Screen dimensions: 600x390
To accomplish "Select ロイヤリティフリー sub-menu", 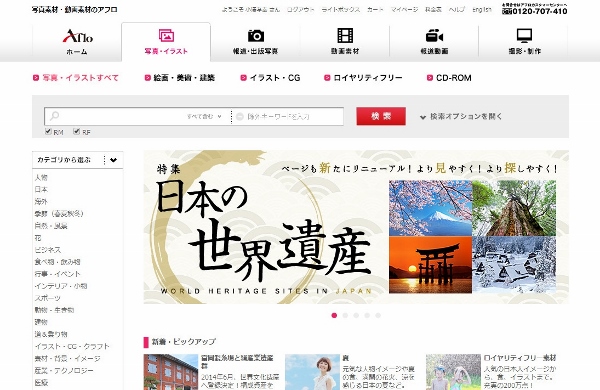I will pos(363,78).
